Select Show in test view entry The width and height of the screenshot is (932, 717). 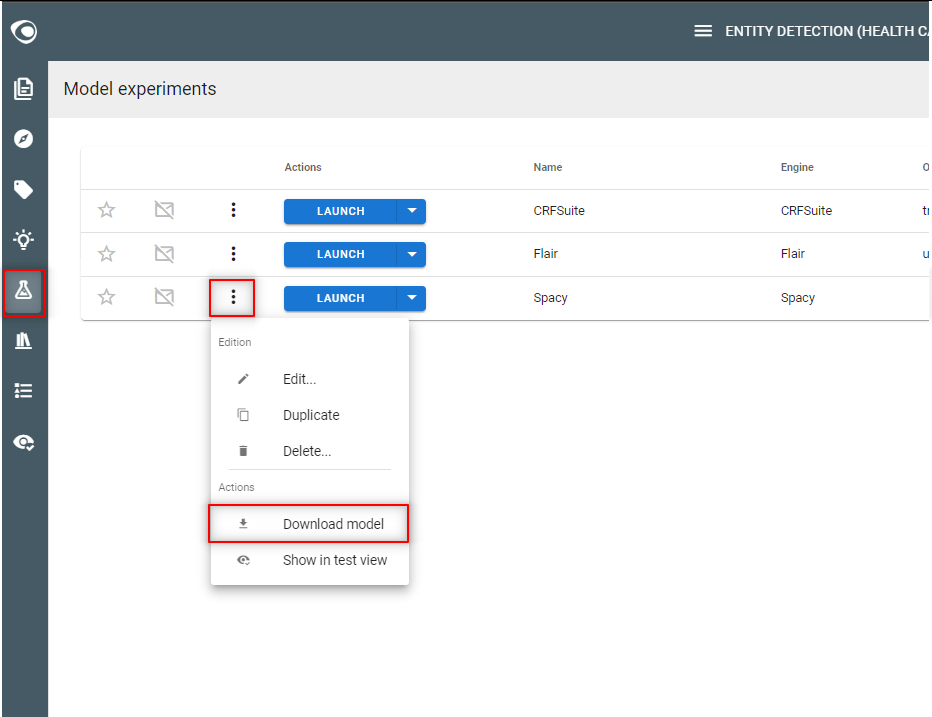[x=310, y=560]
